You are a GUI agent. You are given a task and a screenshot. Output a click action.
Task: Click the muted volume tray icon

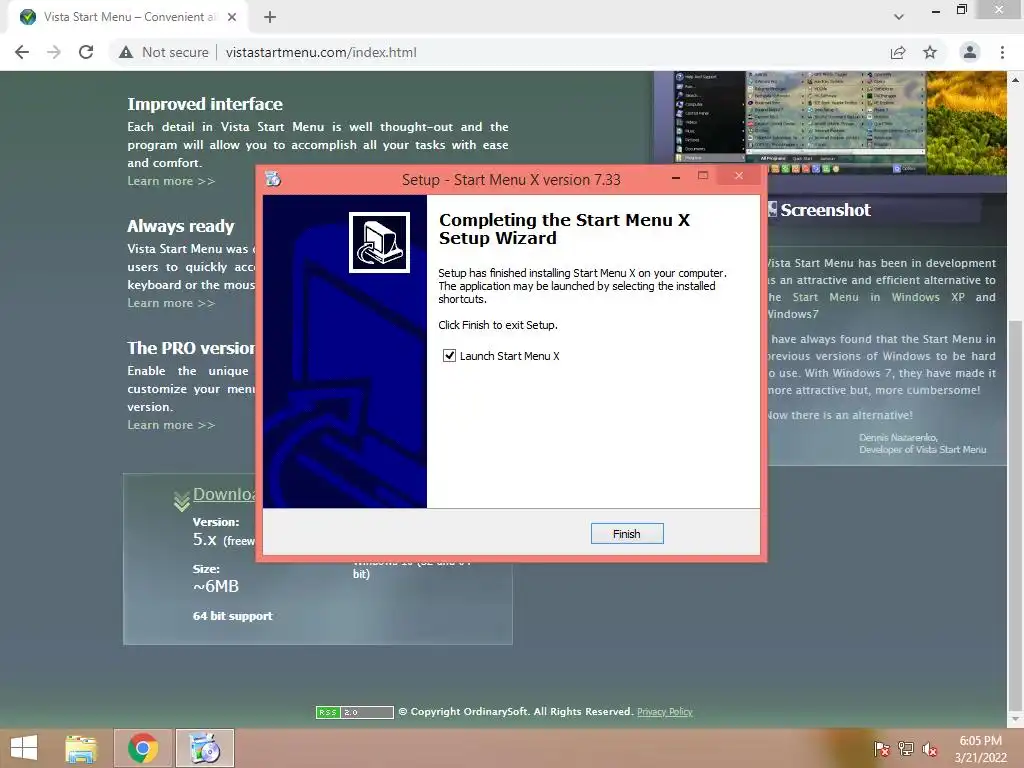[x=930, y=749]
